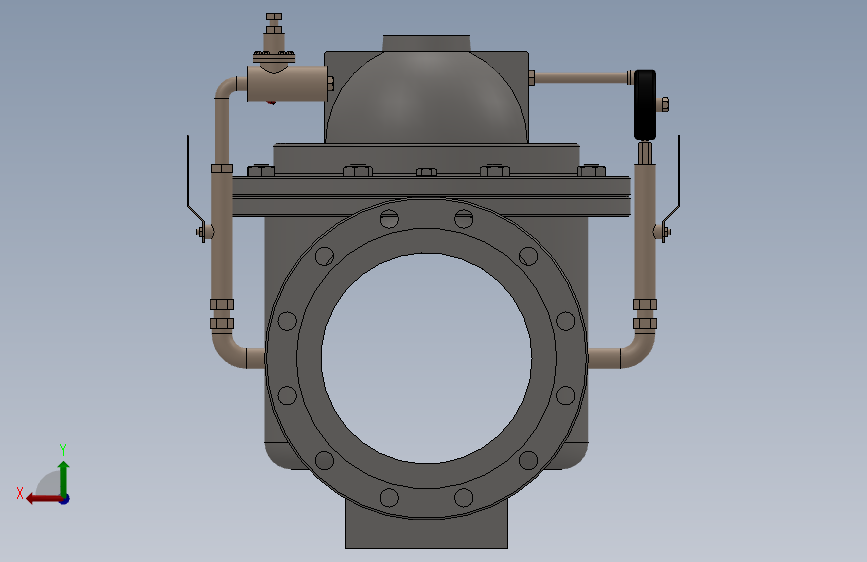Select the black pressure gauge on the model
867x562 pixels.
(x=645, y=105)
